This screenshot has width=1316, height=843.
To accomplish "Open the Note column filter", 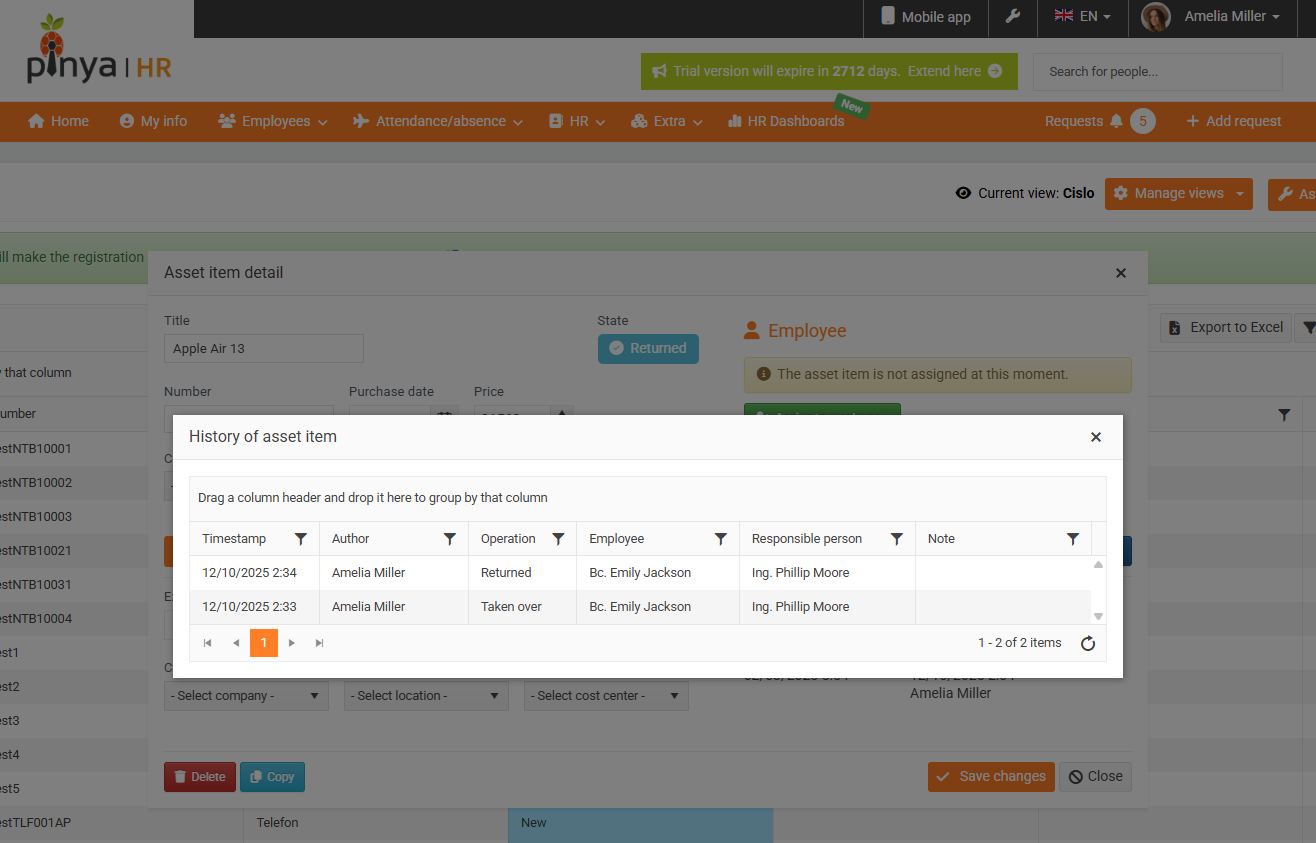I will pos(1073,539).
